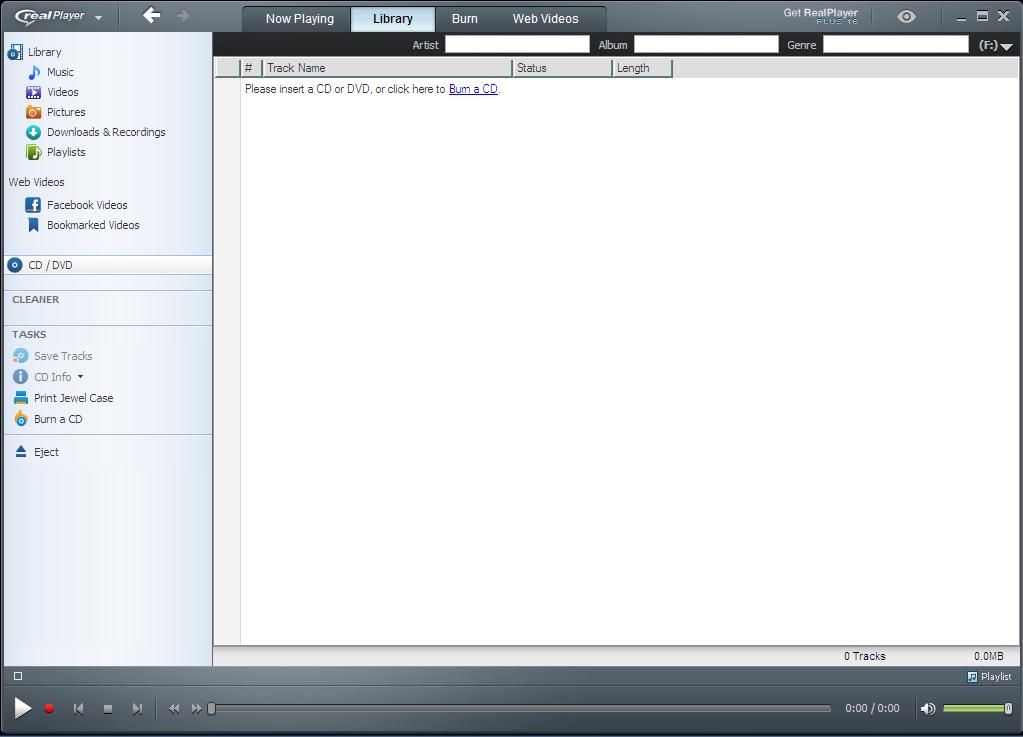Toggle the eye privacy mode icon
Image resolution: width=1023 pixels, height=737 pixels.
click(x=906, y=17)
